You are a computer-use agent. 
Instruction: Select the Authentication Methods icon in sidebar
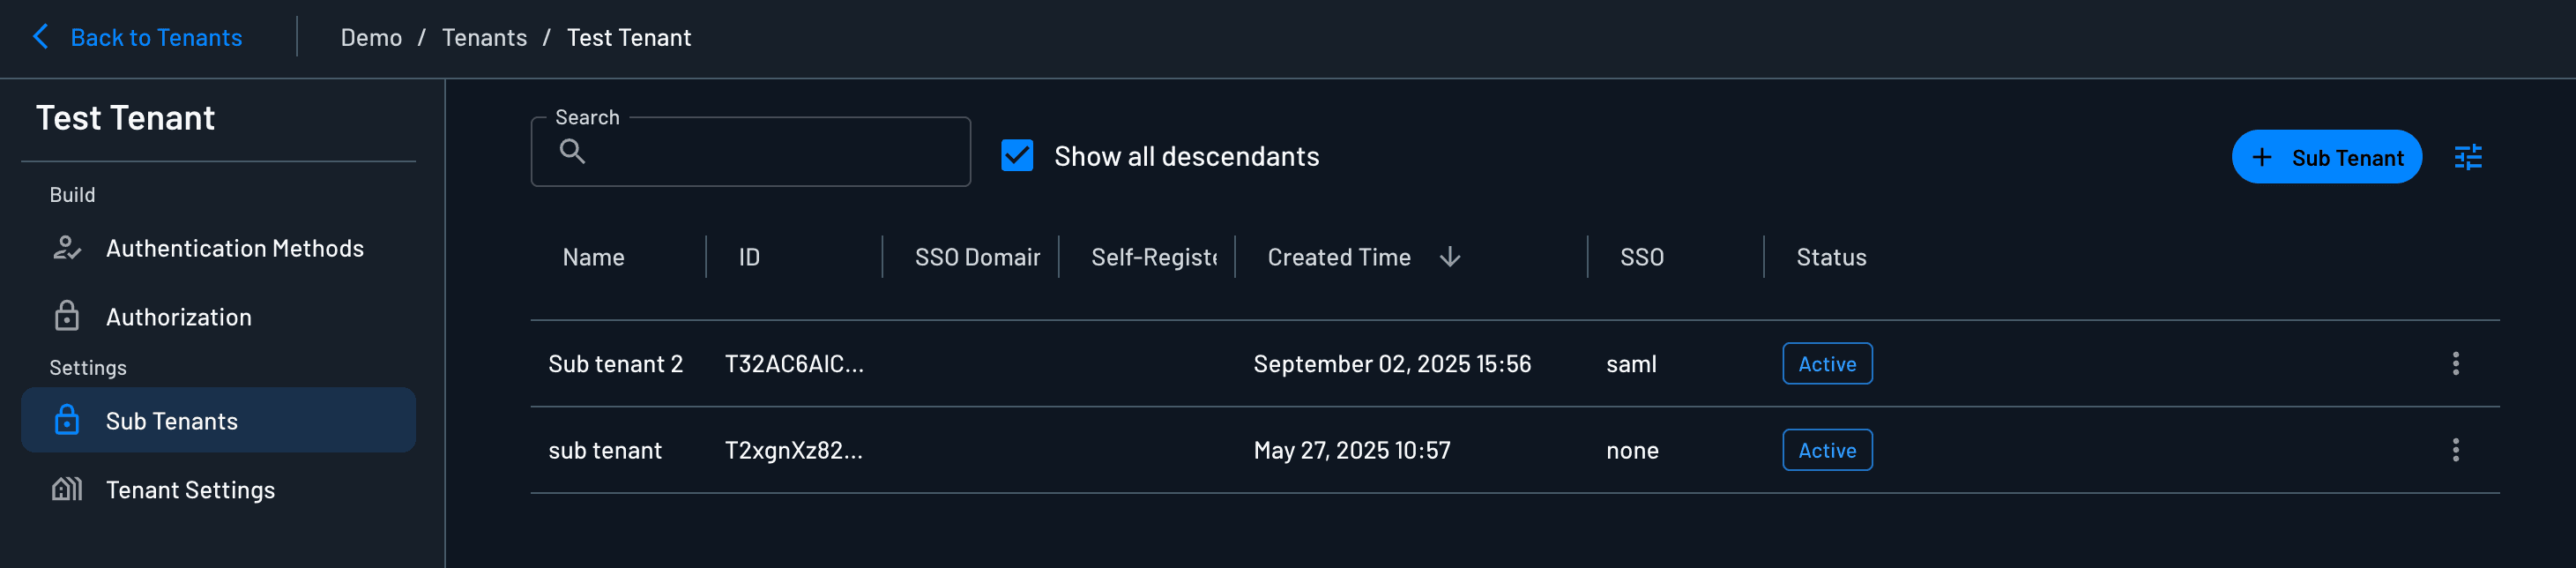tap(66, 248)
